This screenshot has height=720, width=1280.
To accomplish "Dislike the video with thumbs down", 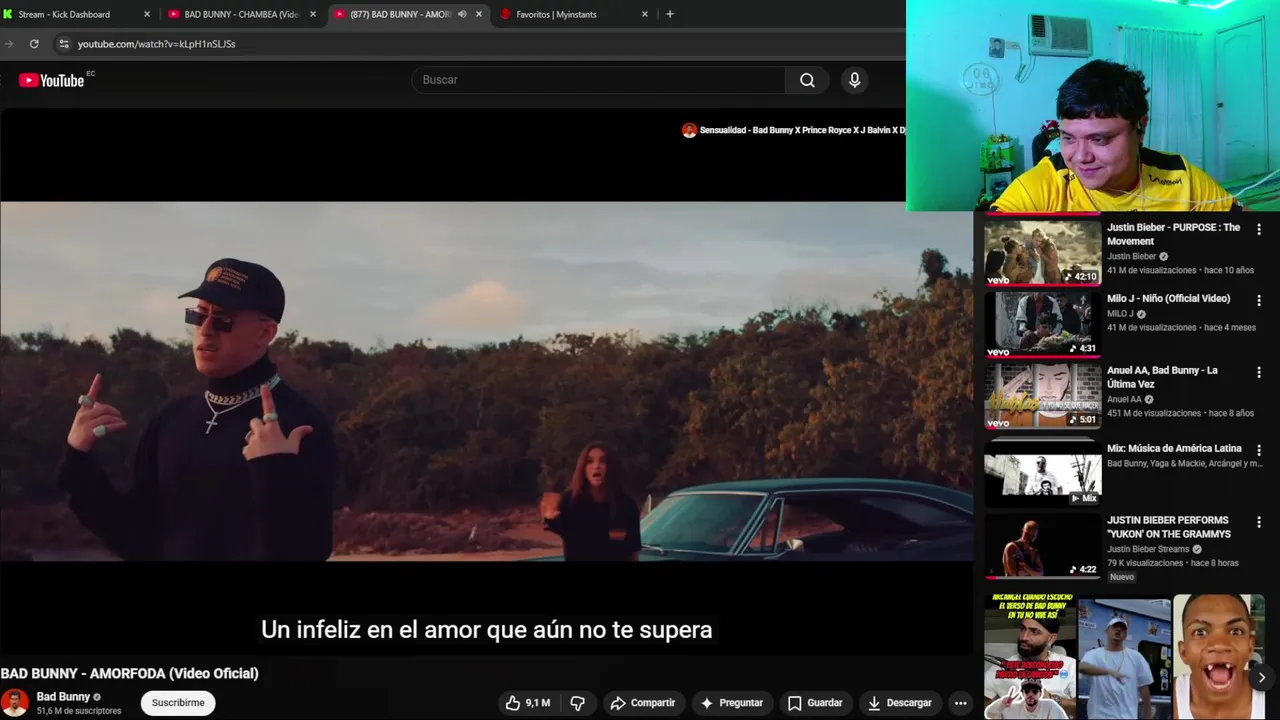I will 577,703.
